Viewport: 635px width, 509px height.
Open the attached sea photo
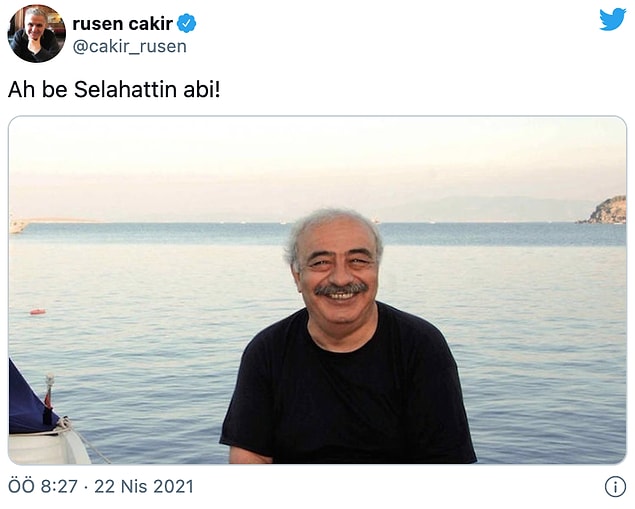318,290
